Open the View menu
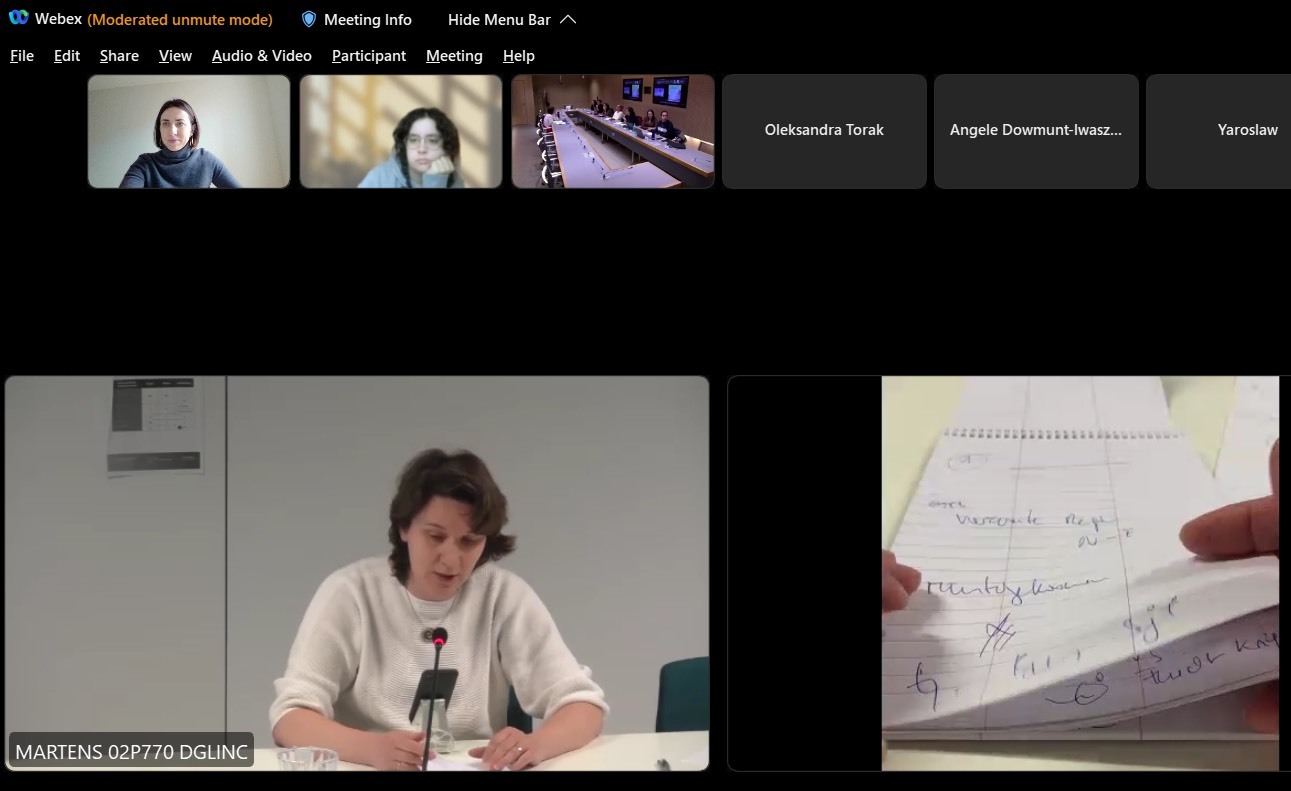The height and width of the screenshot is (791, 1291). (175, 56)
